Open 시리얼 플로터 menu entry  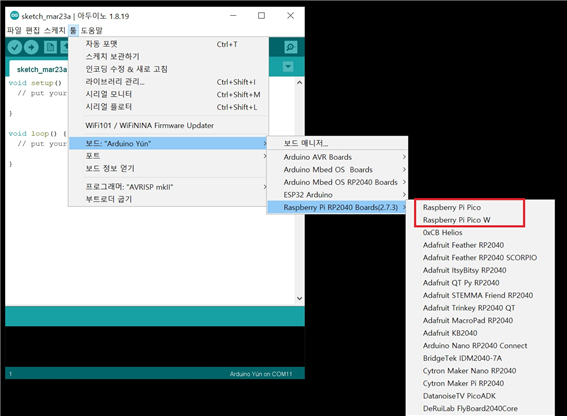(x=168, y=107)
